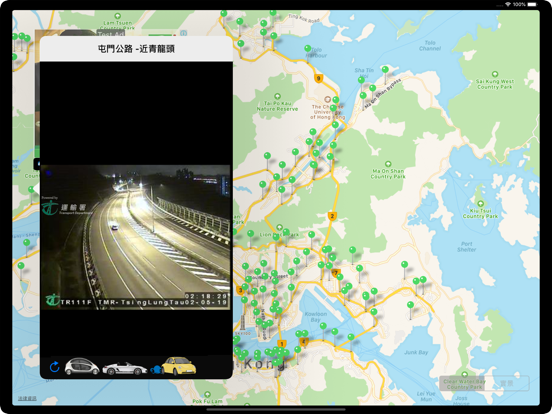
Task: Tap the Kiu Tsui Country Park icon
Action: coord(480,203)
